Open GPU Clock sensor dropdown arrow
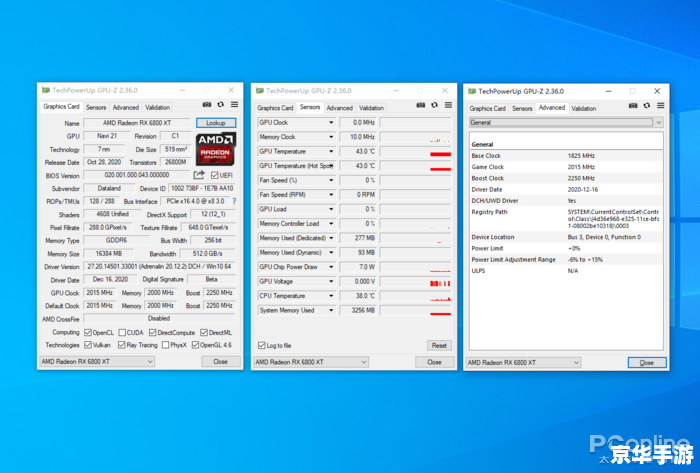This screenshot has width=700, height=473. (x=331, y=122)
